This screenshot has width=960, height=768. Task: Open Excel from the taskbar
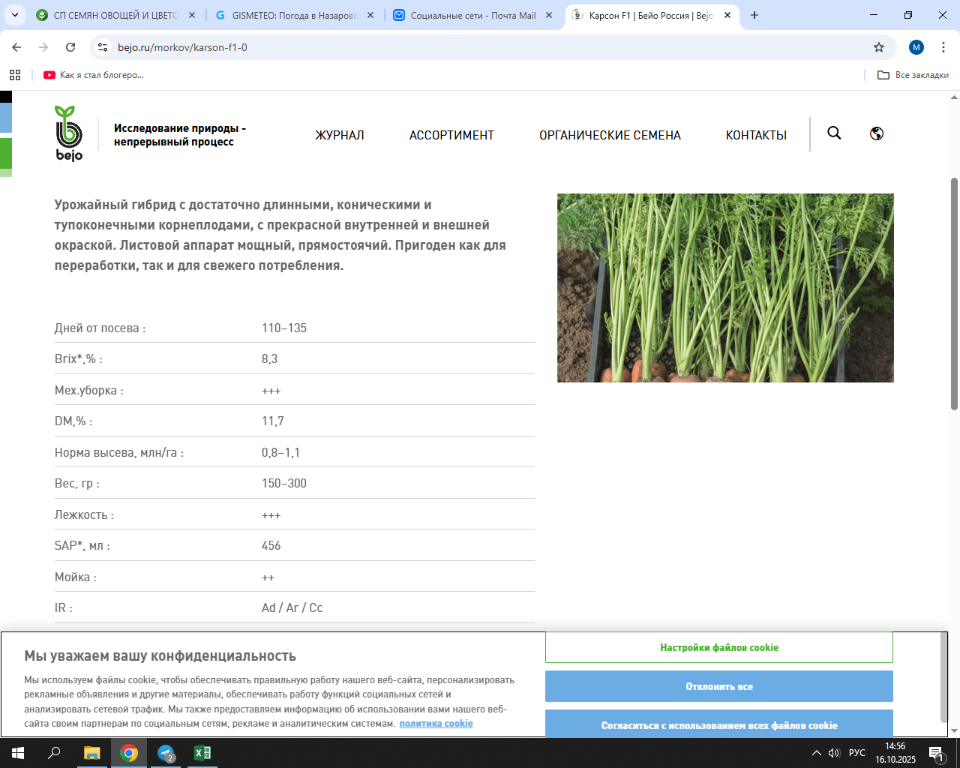point(201,753)
